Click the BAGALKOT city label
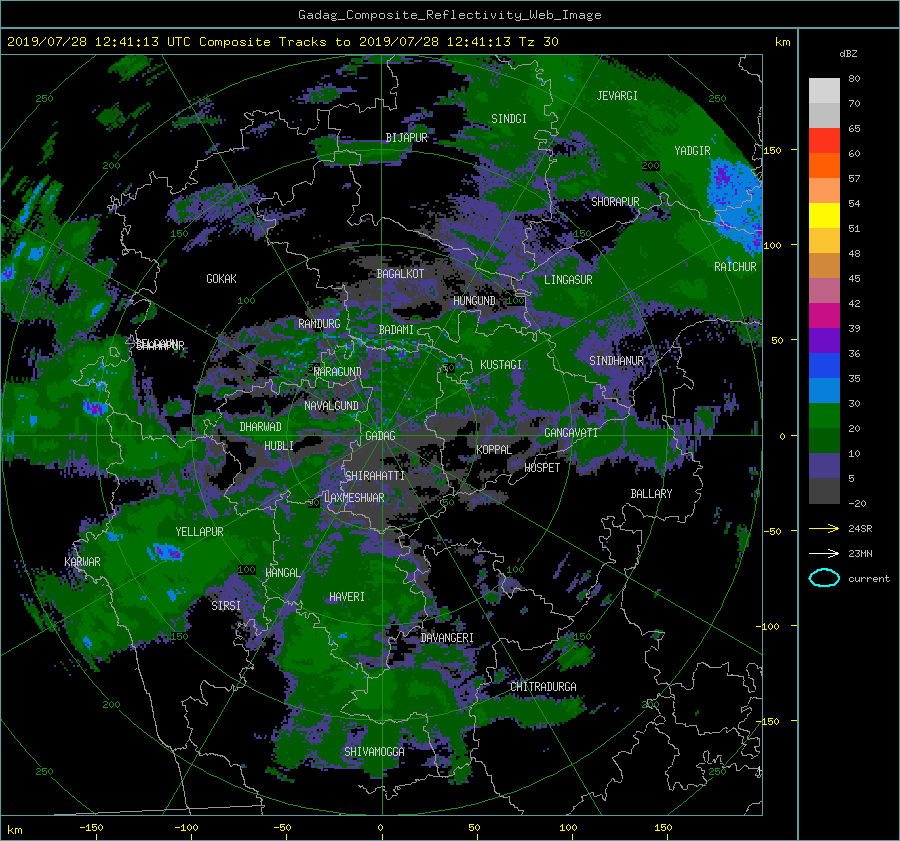Viewport: 900px width, 841px height. [x=400, y=274]
